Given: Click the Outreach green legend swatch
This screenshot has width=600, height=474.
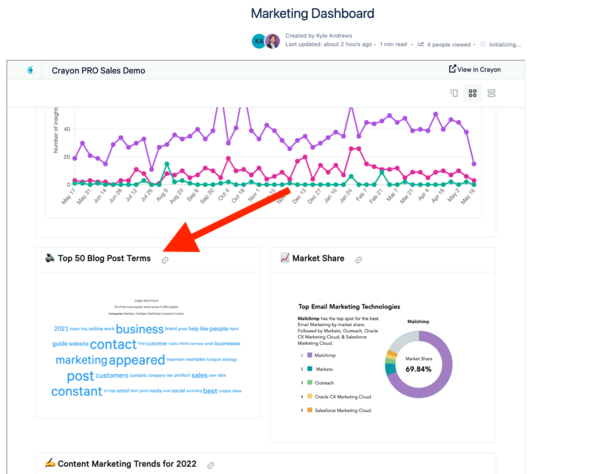Looking at the screenshot, I should coord(303,382).
